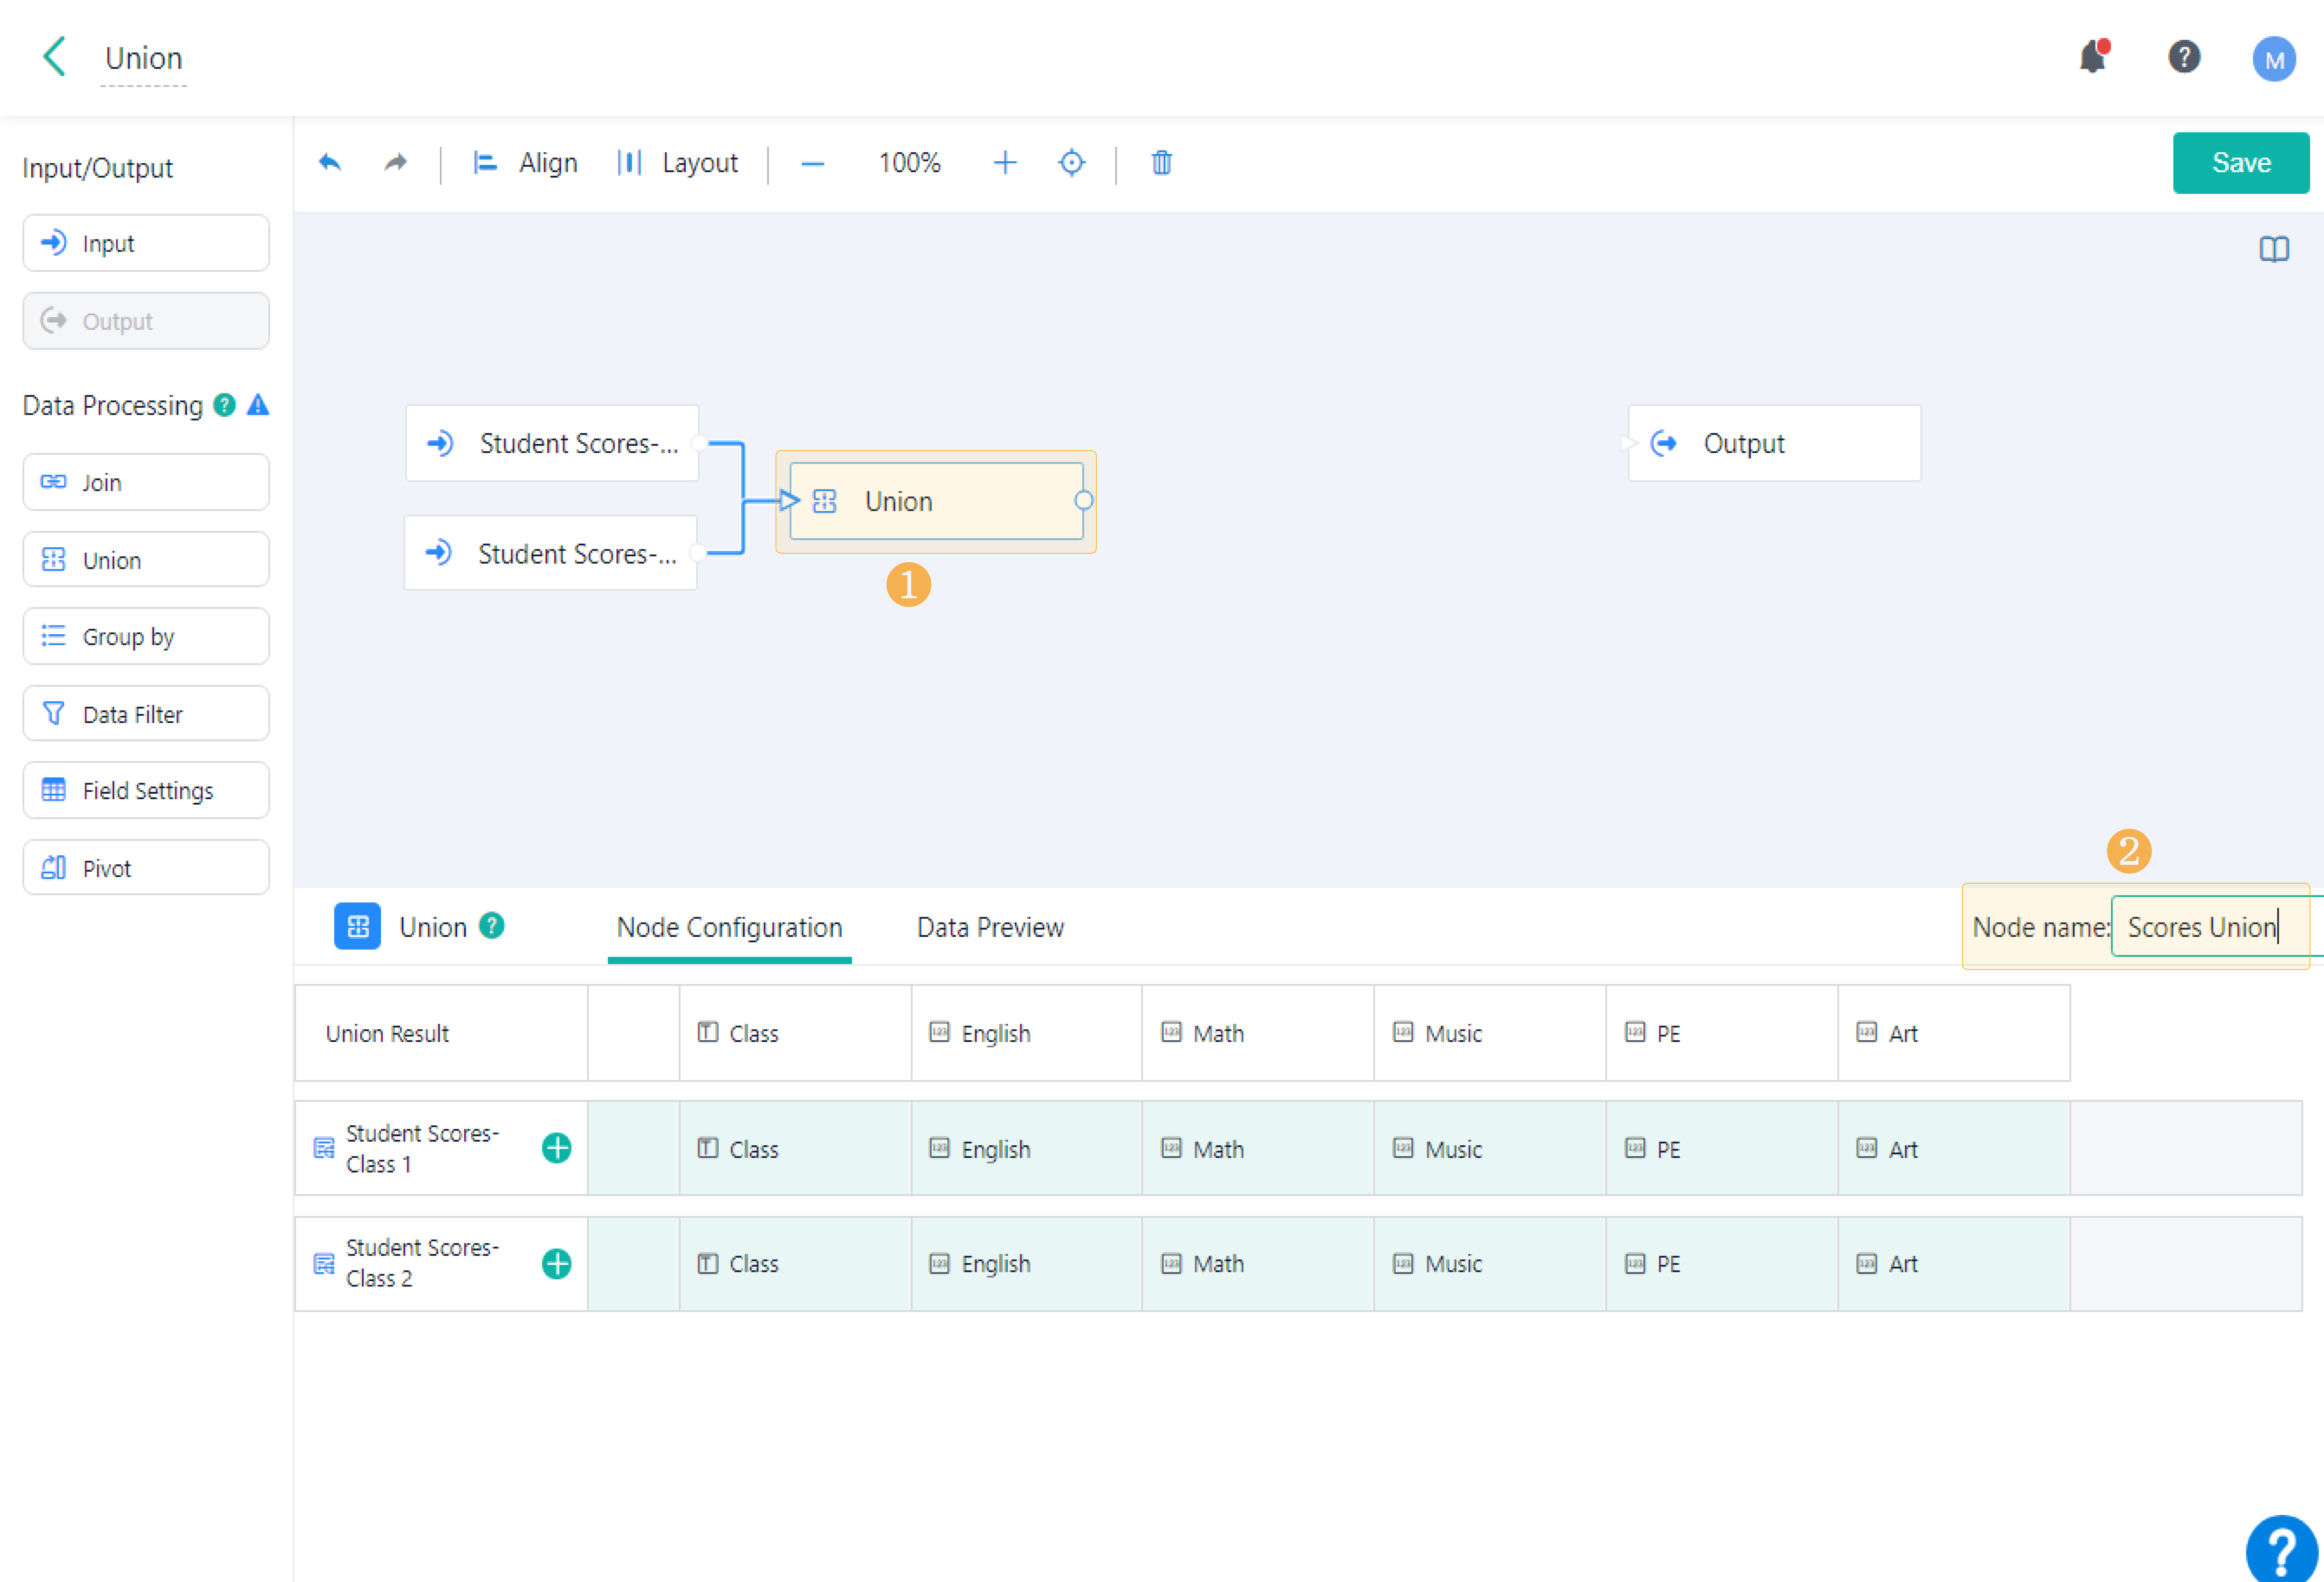
Task: Add a Group by node
Action: (146, 636)
